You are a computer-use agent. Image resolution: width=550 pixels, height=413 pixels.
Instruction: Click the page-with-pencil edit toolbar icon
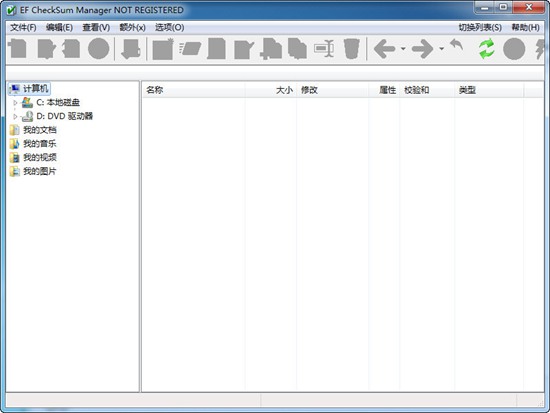click(x=243, y=49)
